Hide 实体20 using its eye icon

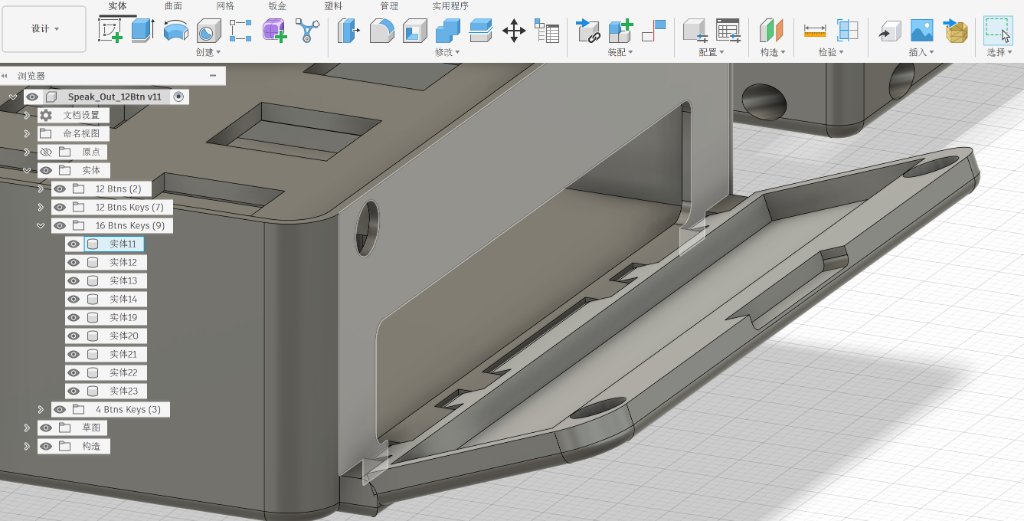tap(73, 336)
